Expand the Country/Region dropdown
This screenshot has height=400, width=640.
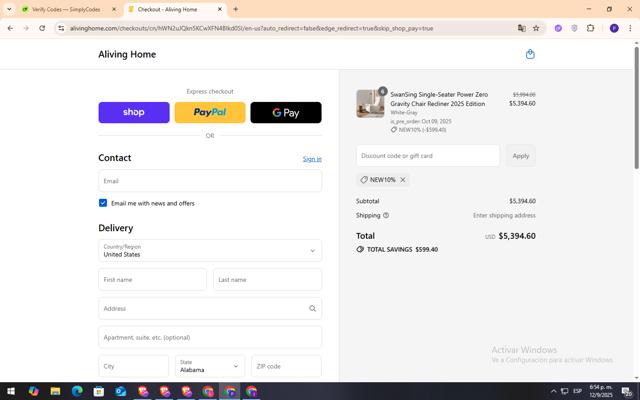[210, 251]
